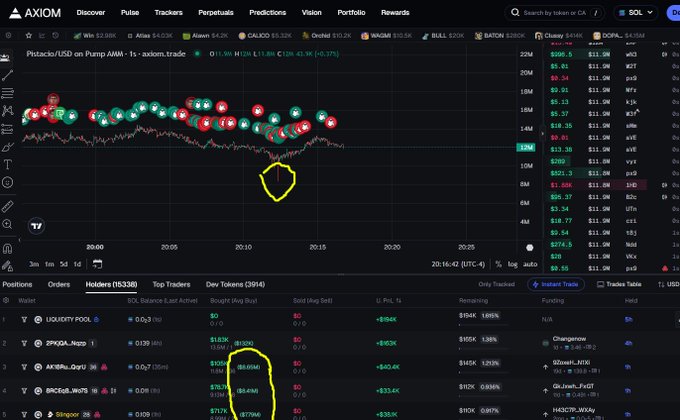
Task: Click the Instant Trade button
Action: pyautogui.click(x=556, y=284)
